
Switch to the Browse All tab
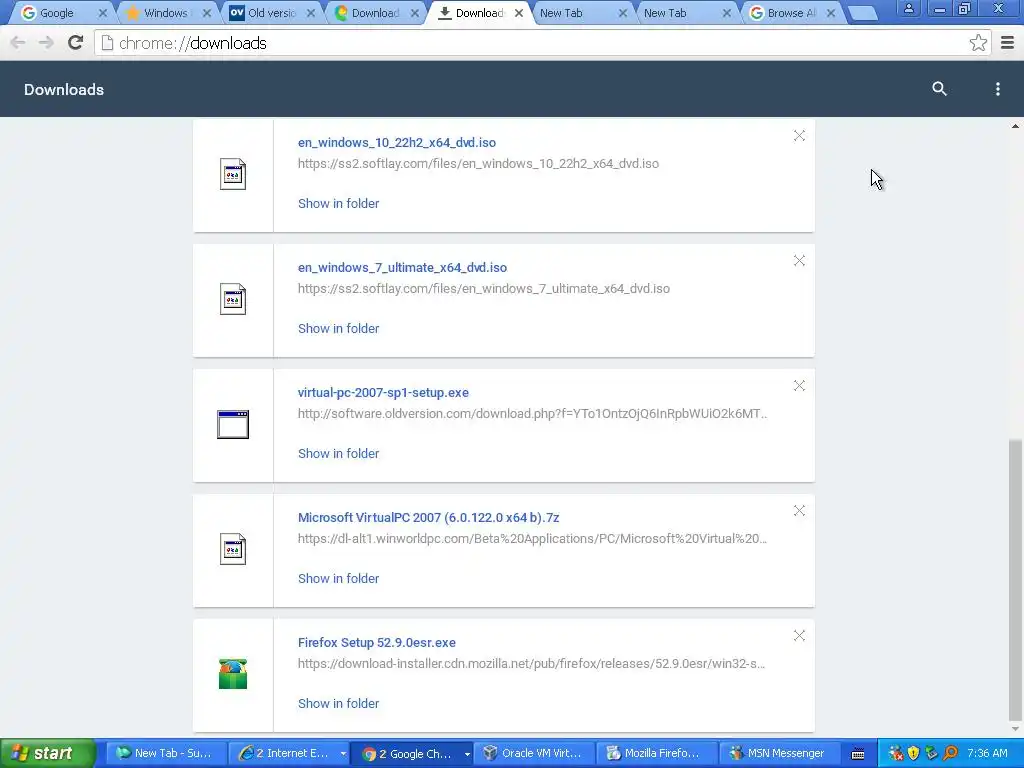790,13
